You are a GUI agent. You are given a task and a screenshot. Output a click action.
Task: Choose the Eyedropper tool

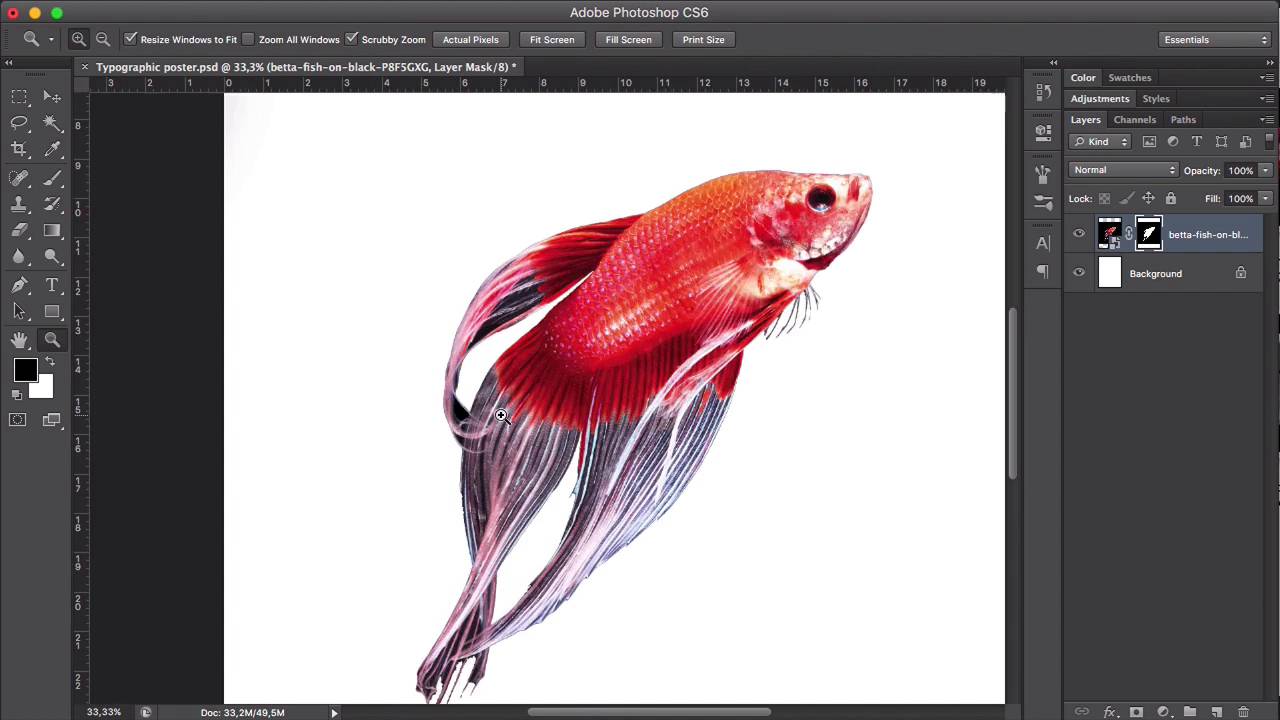click(x=53, y=149)
